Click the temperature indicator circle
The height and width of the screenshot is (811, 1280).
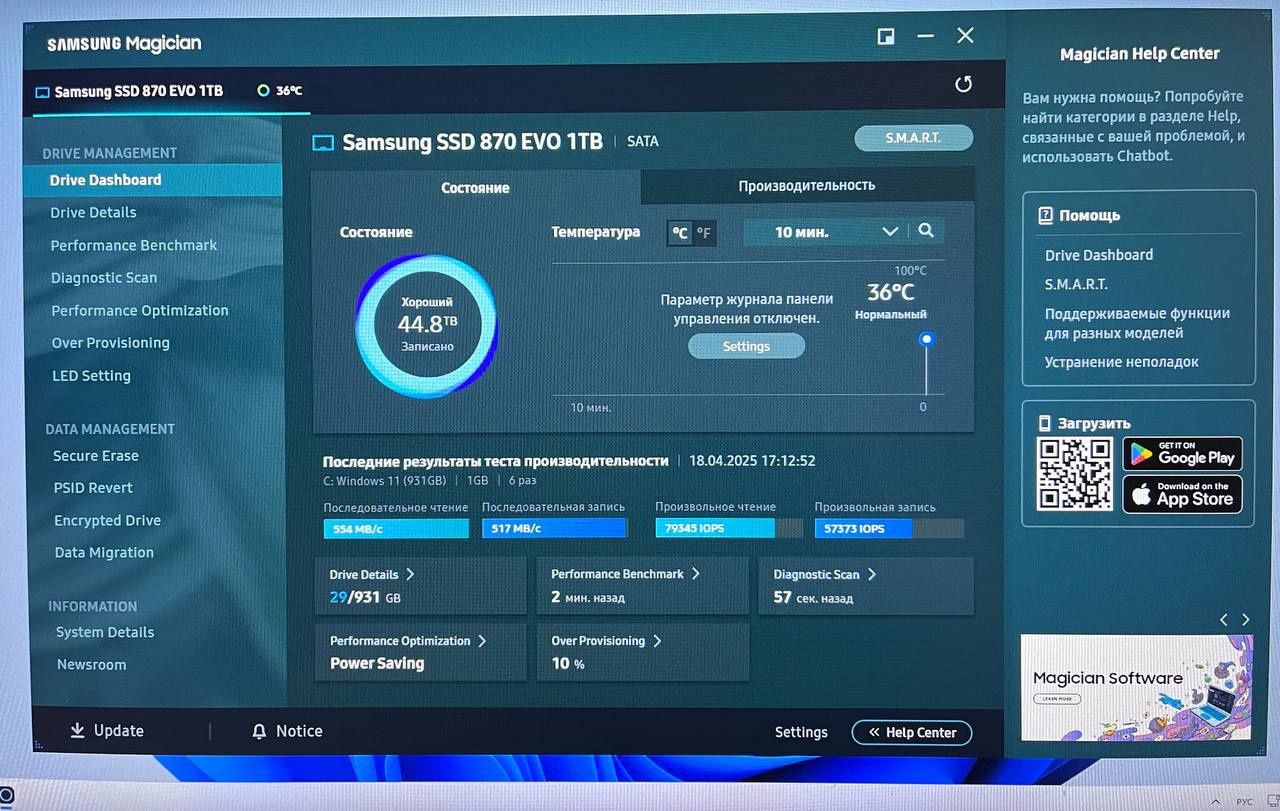point(926,339)
